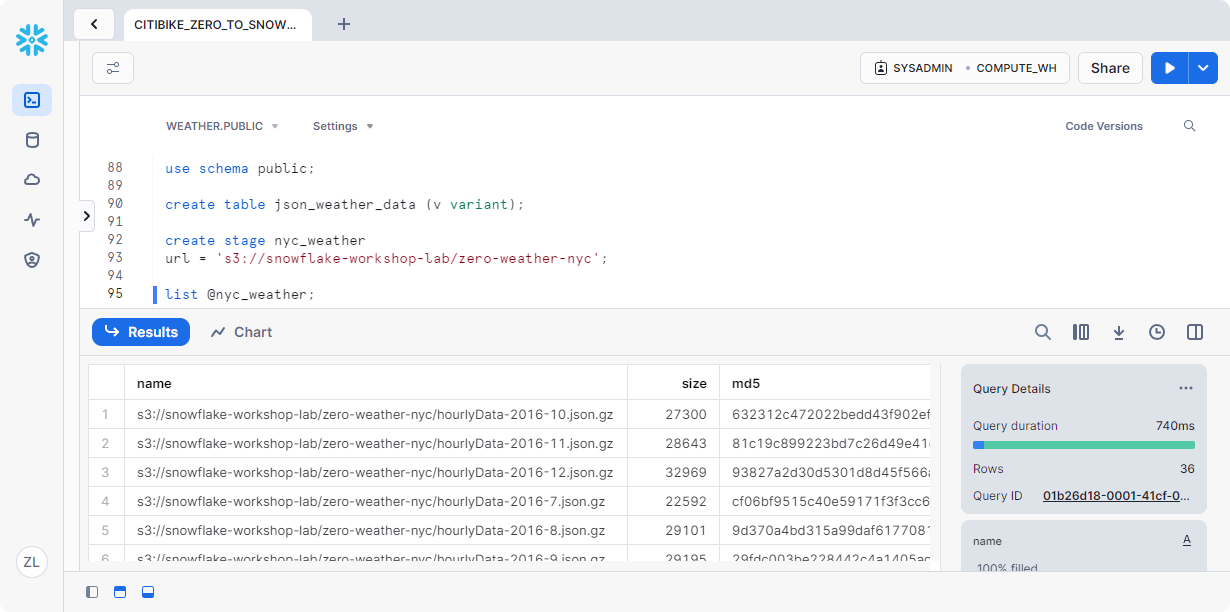This screenshot has width=1230, height=612.
Task: Open the run options dropdown arrow
Action: coord(1203,68)
